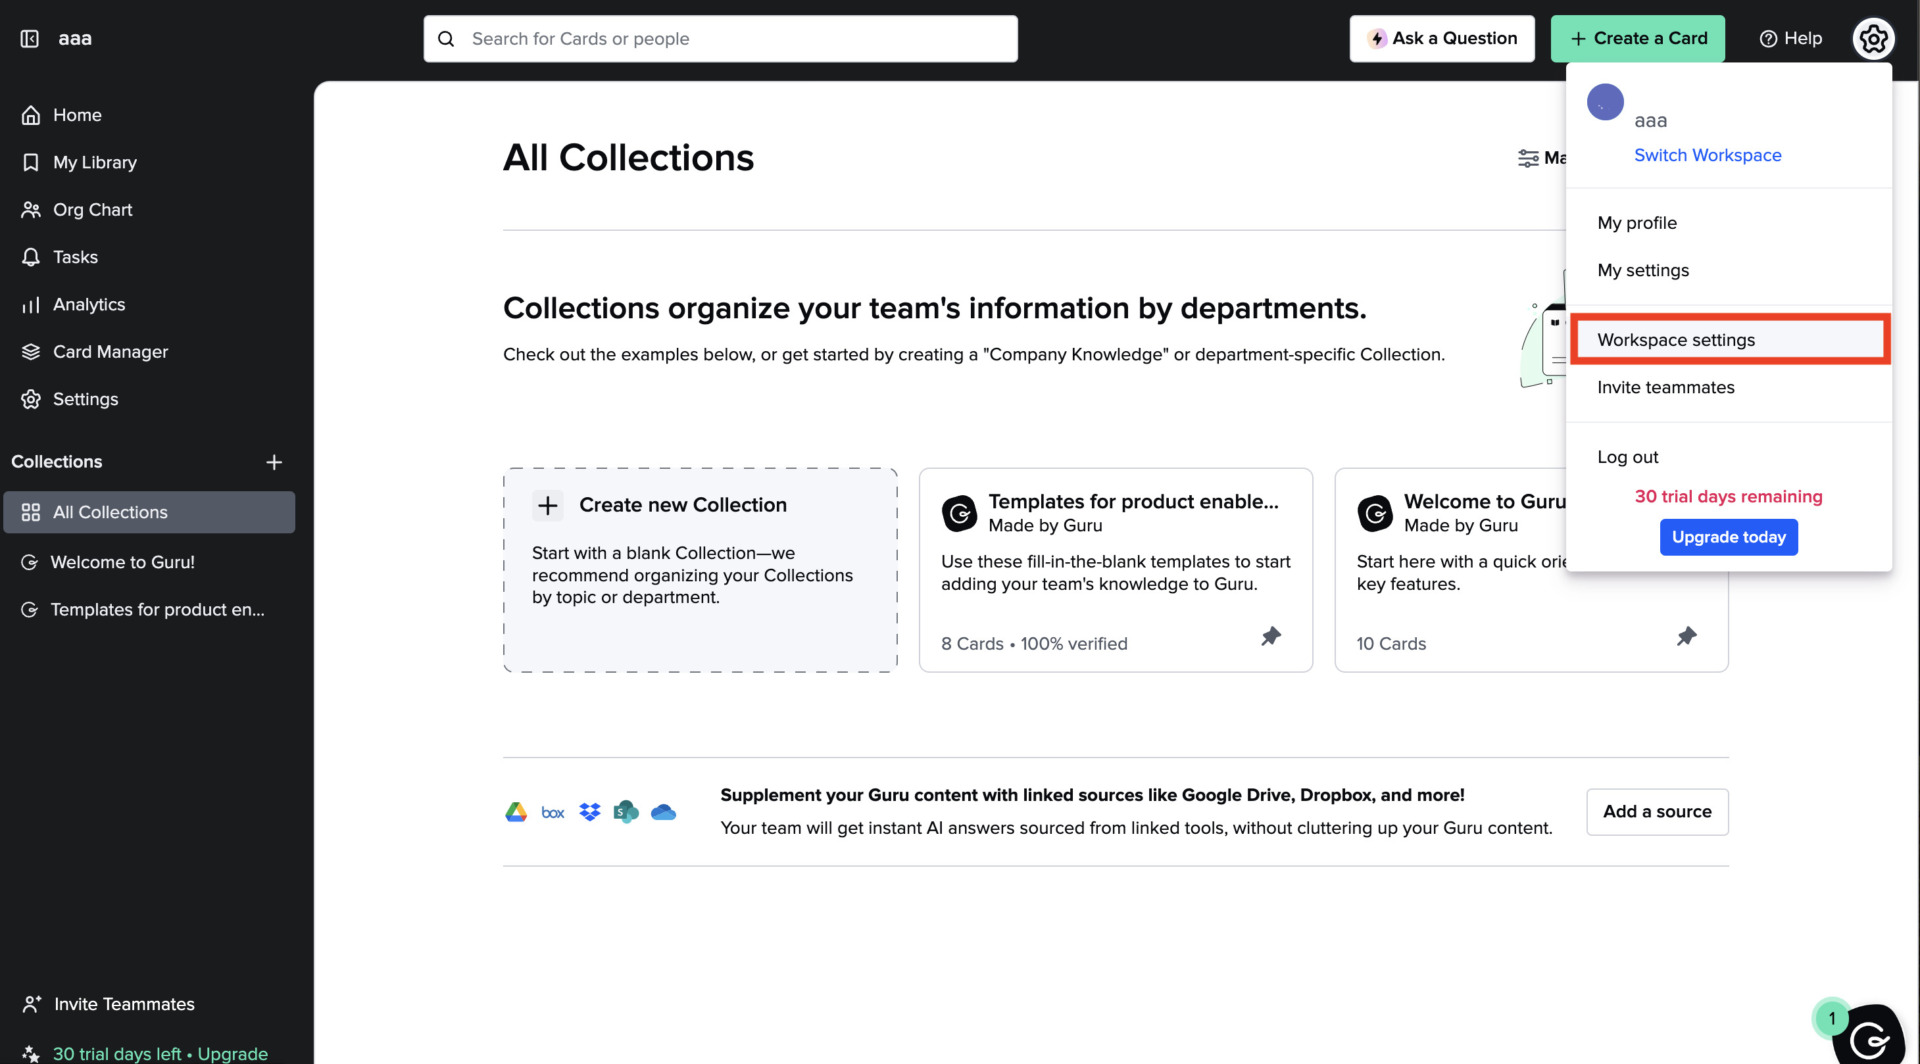Navigate to Home in the sidebar
The width and height of the screenshot is (1920, 1064).
pos(77,114)
